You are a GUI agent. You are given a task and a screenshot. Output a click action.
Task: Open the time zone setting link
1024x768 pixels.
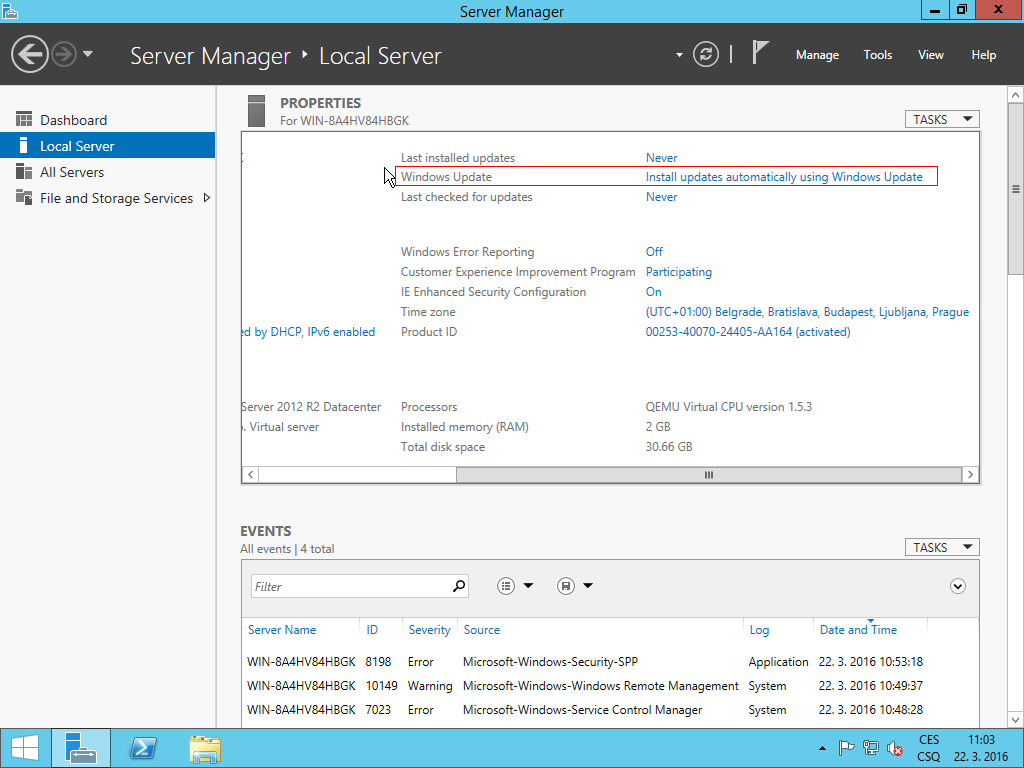(807, 312)
